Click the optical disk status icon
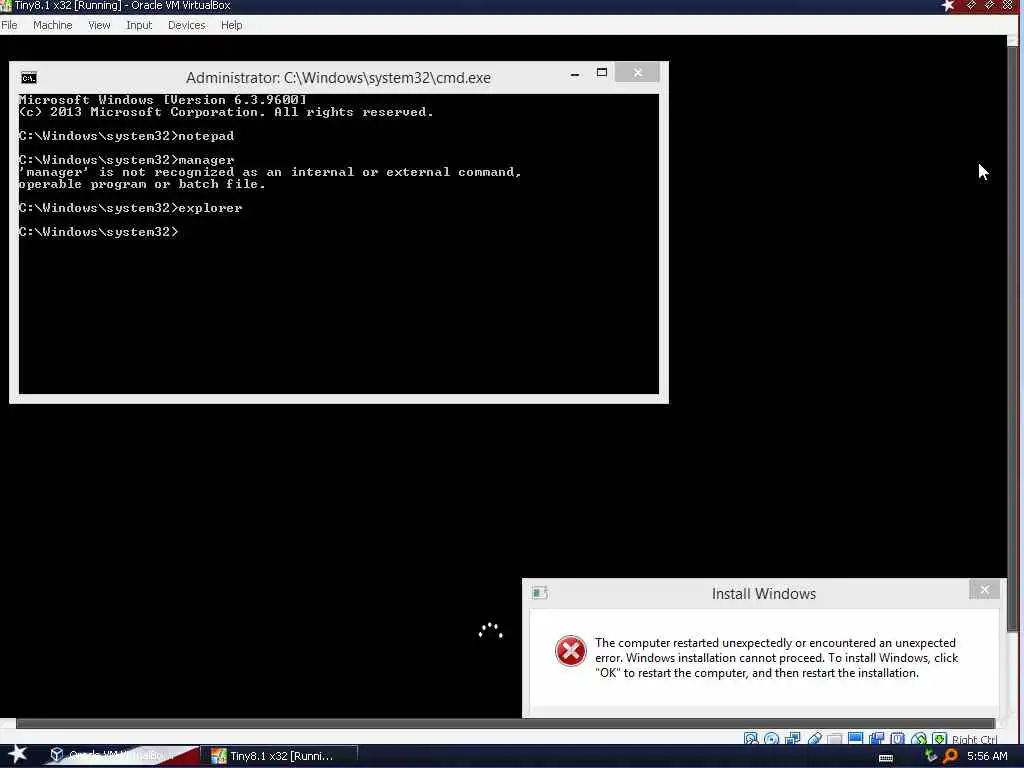Image resolution: width=1024 pixels, height=768 pixels. pyautogui.click(x=771, y=739)
